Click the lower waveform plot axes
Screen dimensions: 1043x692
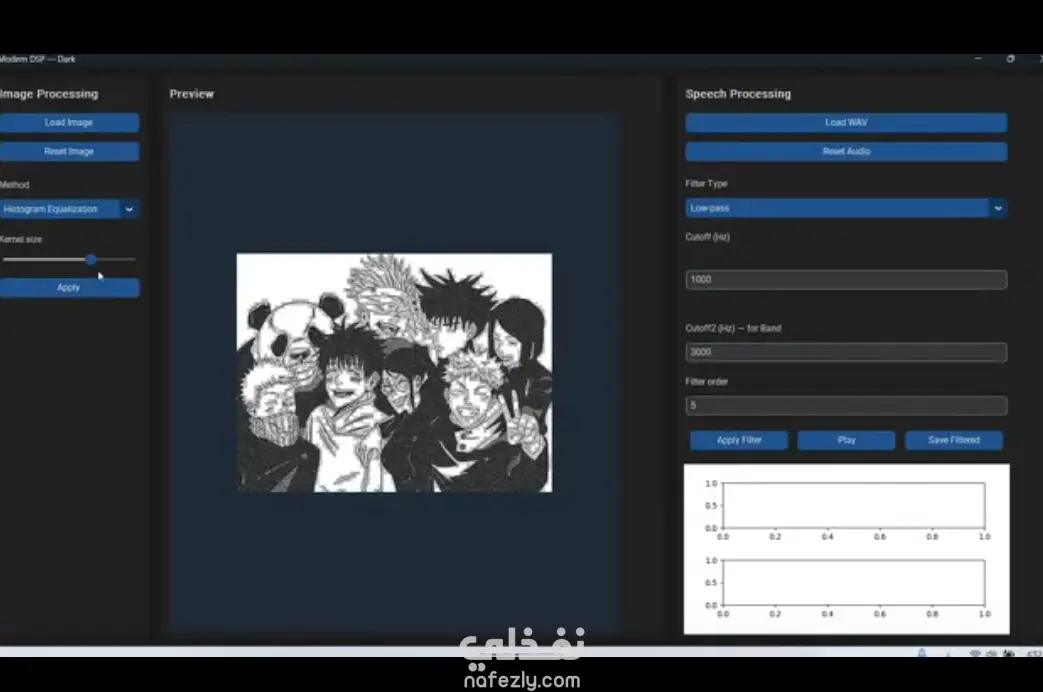point(853,583)
